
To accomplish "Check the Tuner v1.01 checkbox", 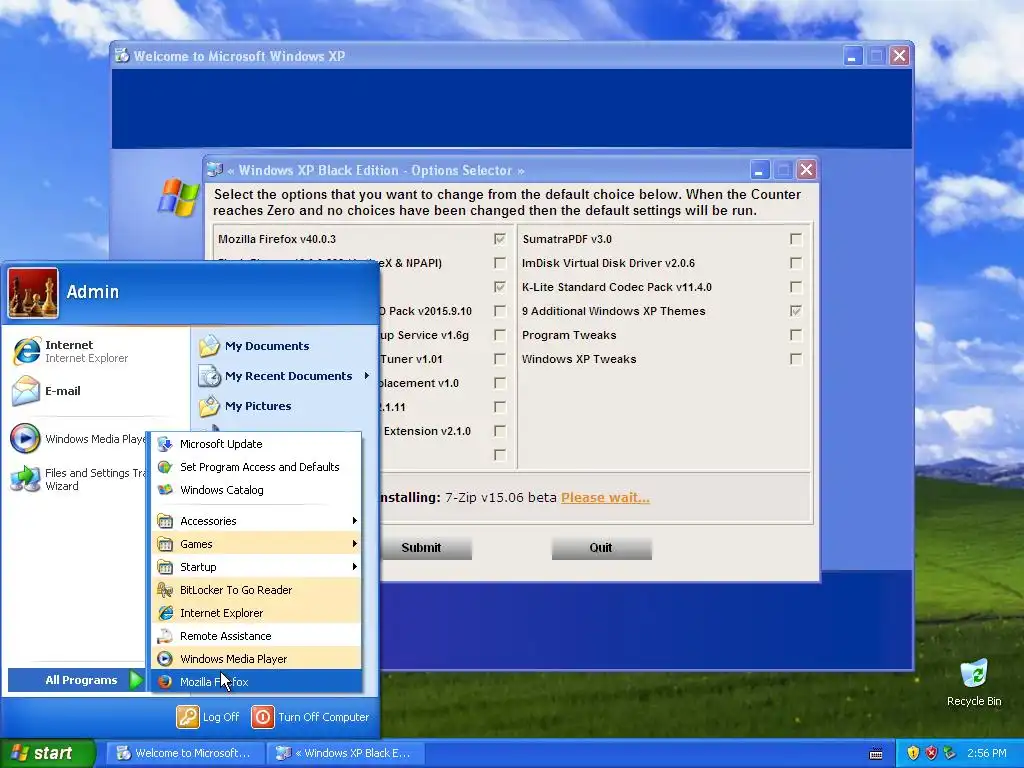I will (500, 359).
